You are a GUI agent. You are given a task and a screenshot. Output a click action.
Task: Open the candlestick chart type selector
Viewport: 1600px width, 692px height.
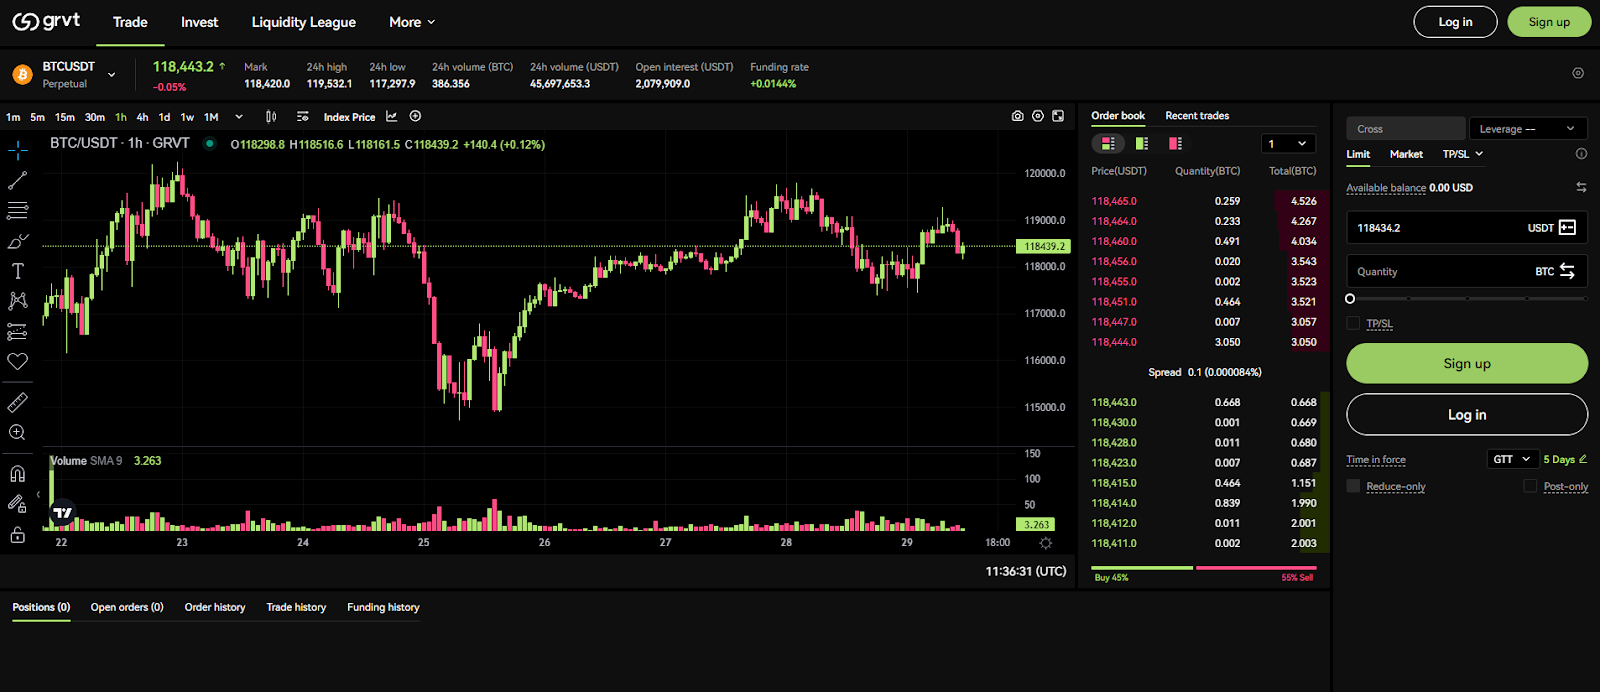coord(271,117)
